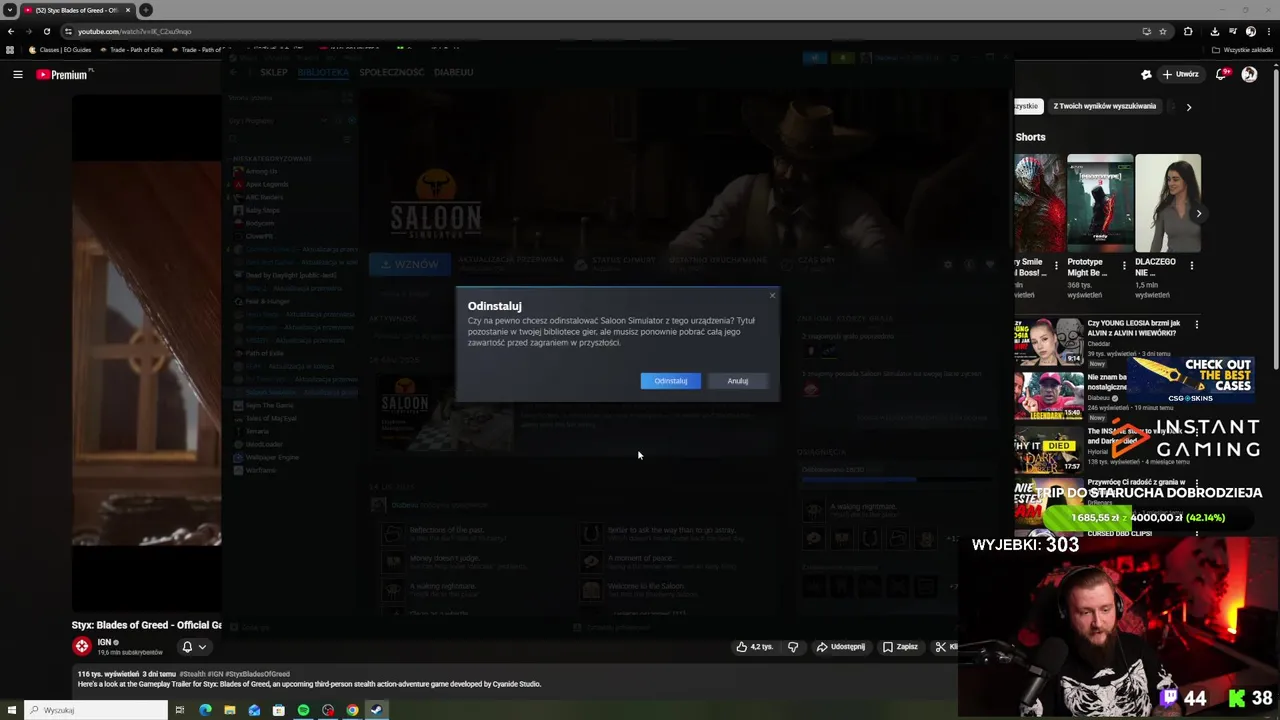Open the YouTube account avatar menu

tap(1249, 74)
